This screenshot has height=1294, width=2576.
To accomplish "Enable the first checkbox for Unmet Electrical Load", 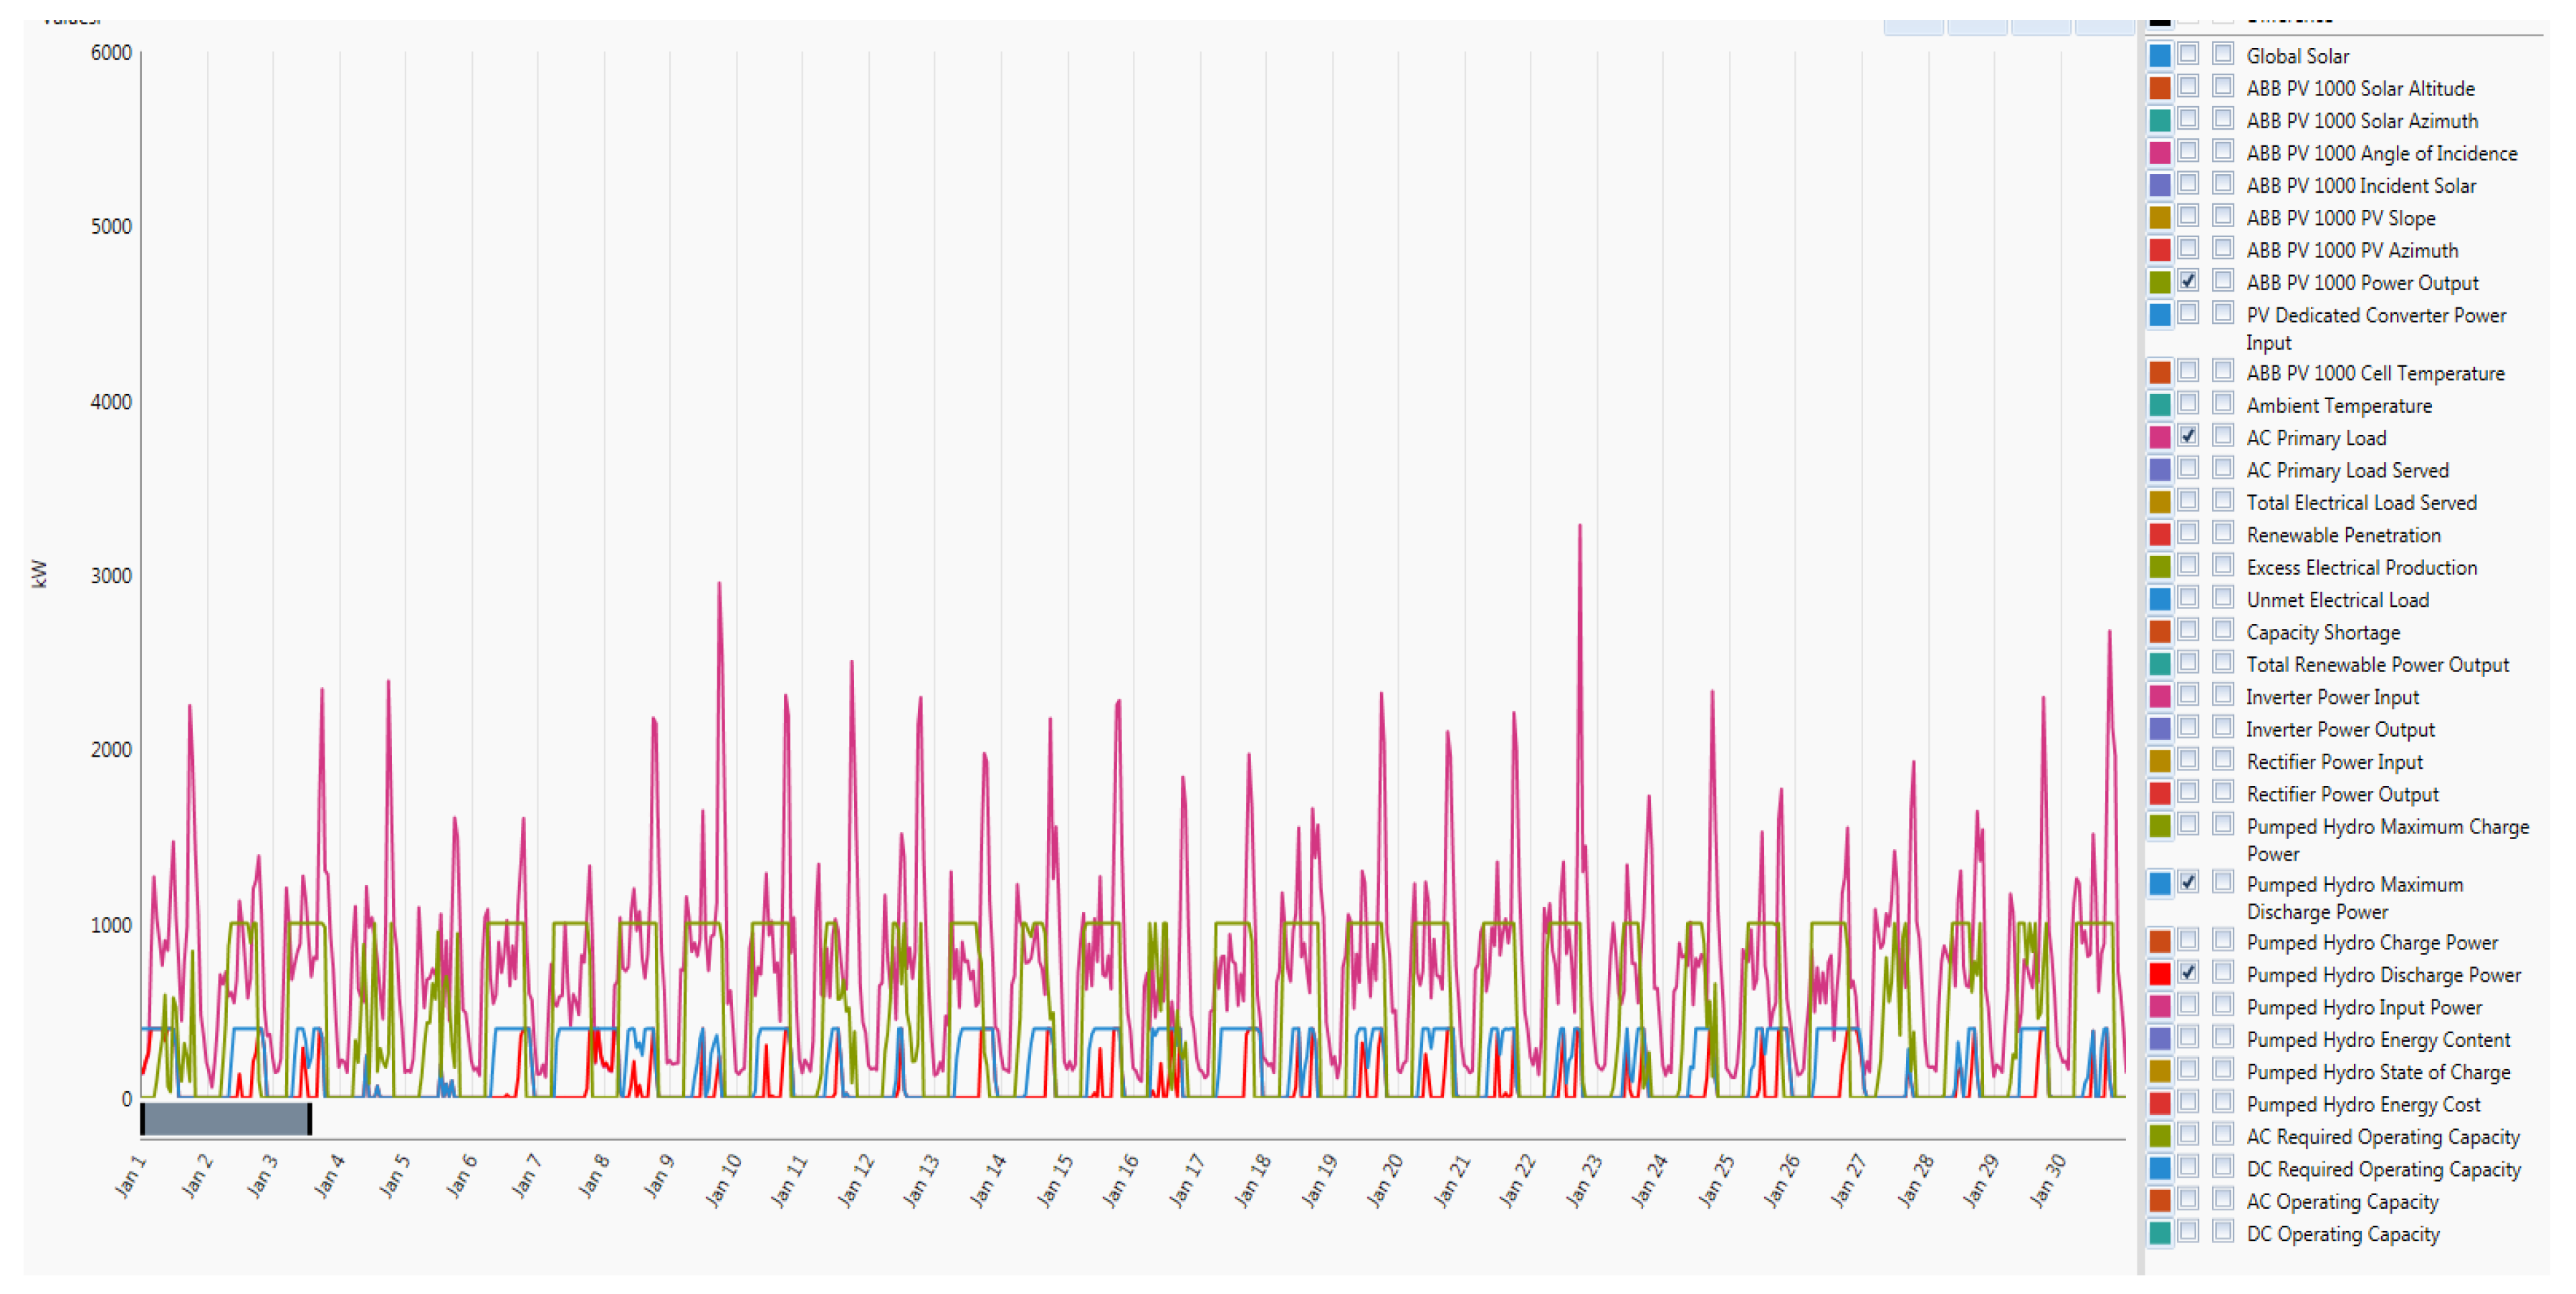I will 2188,598.
